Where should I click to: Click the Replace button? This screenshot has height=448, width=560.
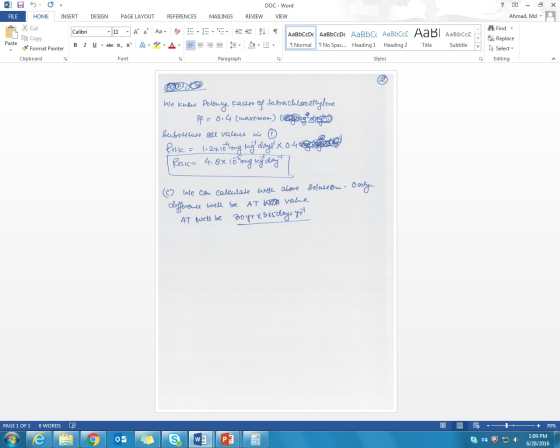coord(501,38)
